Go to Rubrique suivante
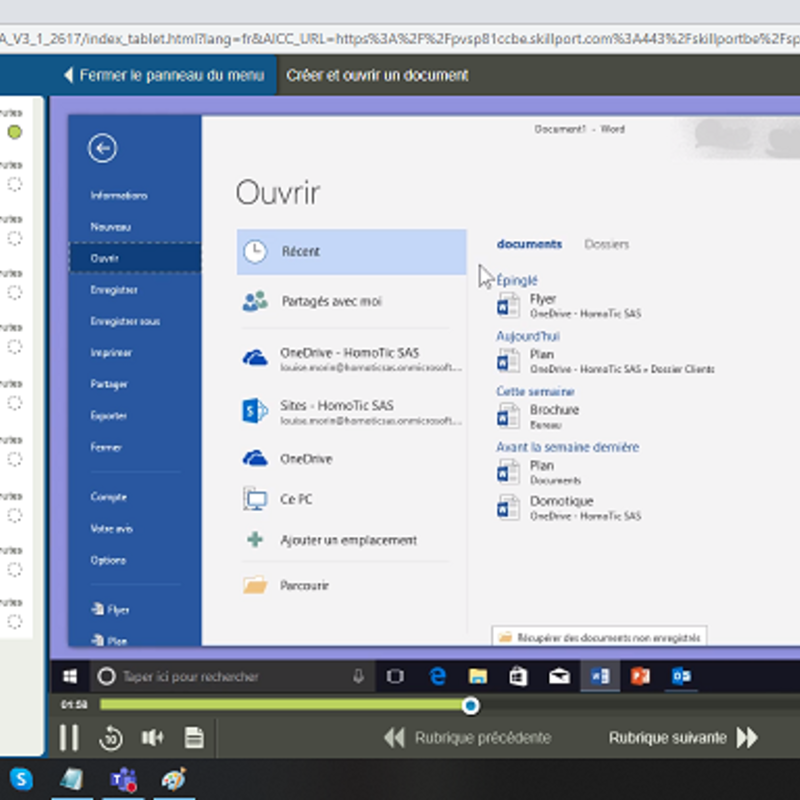Image resolution: width=800 pixels, height=800 pixels. (684, 738)
